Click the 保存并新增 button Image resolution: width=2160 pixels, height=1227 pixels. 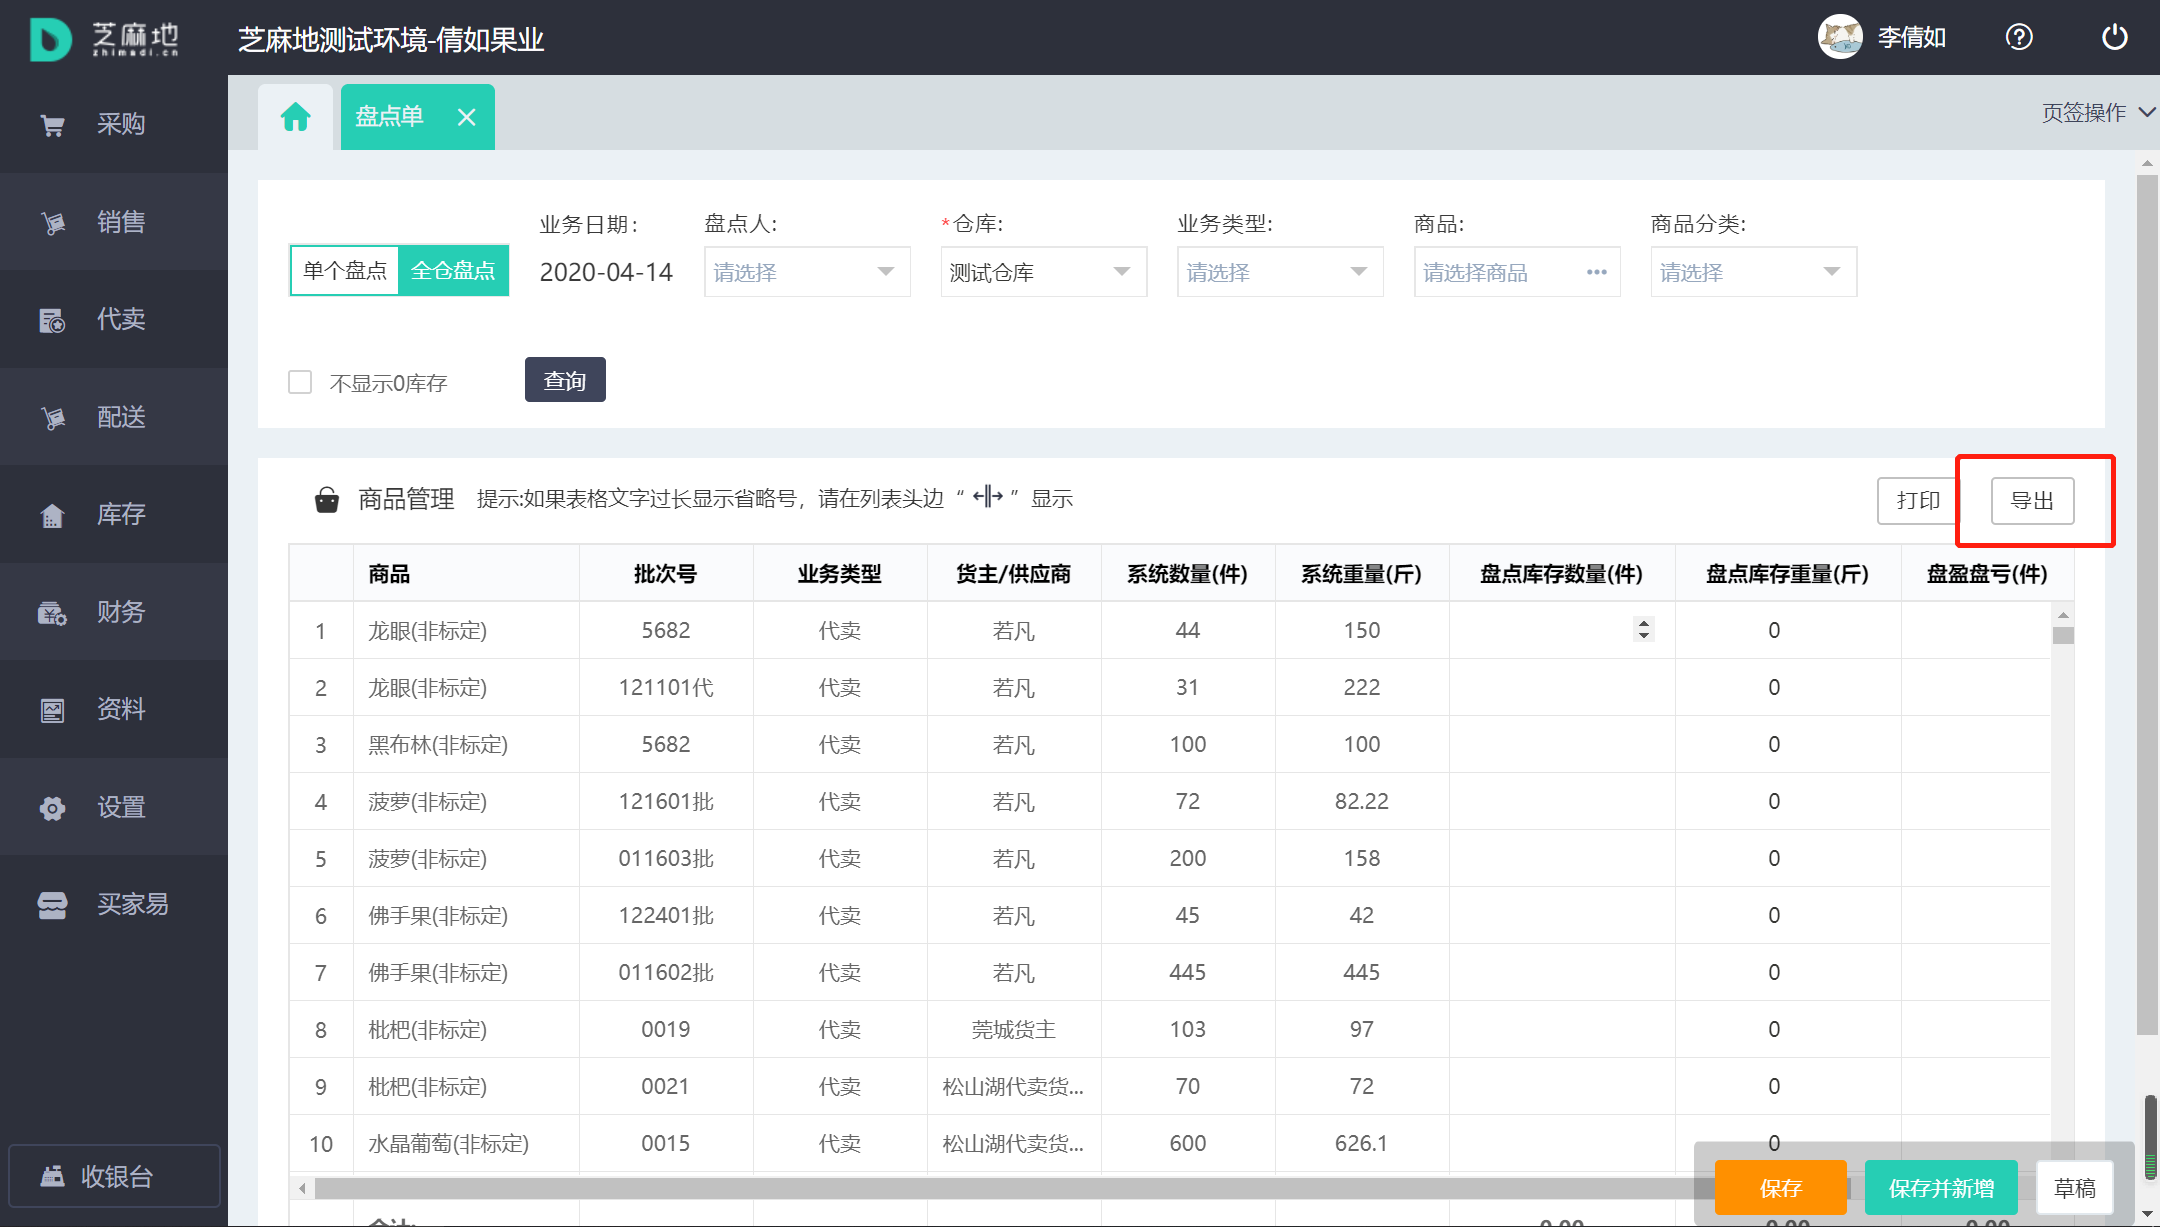coord(1941,1187)
